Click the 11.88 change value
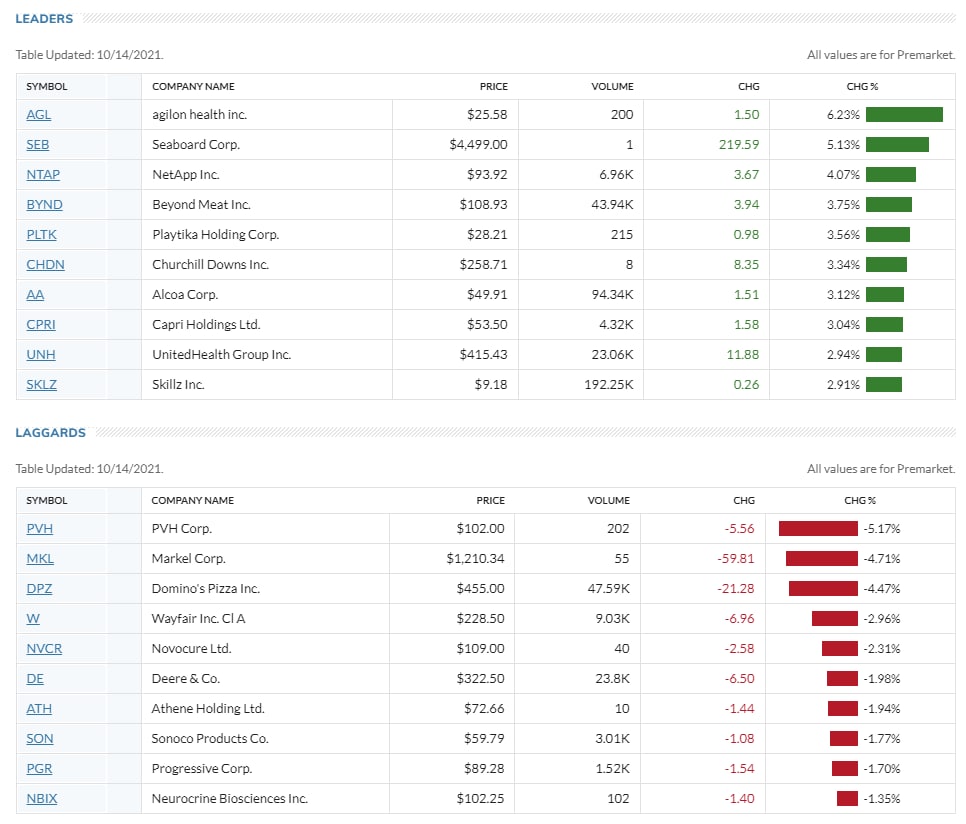This screenshot has height=824, width=966. tap(742, 355)
